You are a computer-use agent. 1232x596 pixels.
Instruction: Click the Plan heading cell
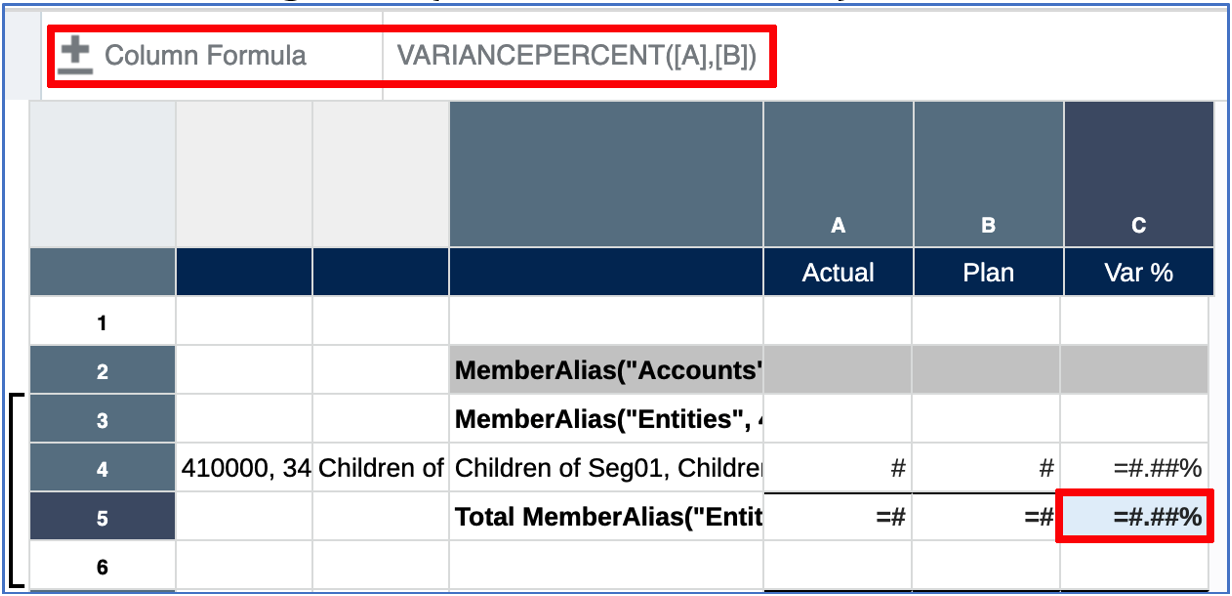[x=988, y=273]
